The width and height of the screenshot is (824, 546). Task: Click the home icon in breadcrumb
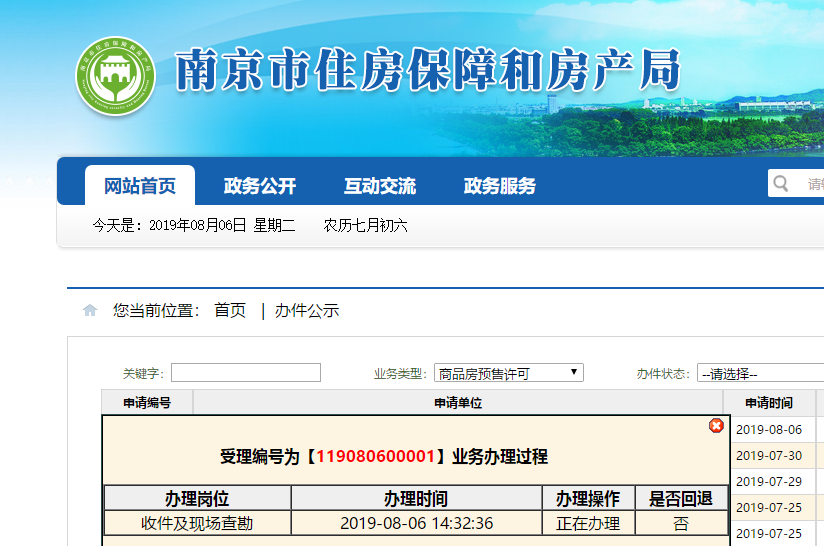(90, 311)
